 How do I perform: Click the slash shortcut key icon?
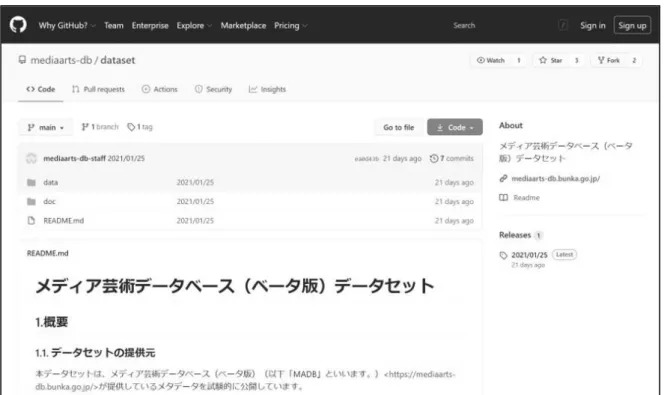pos(563,25)
